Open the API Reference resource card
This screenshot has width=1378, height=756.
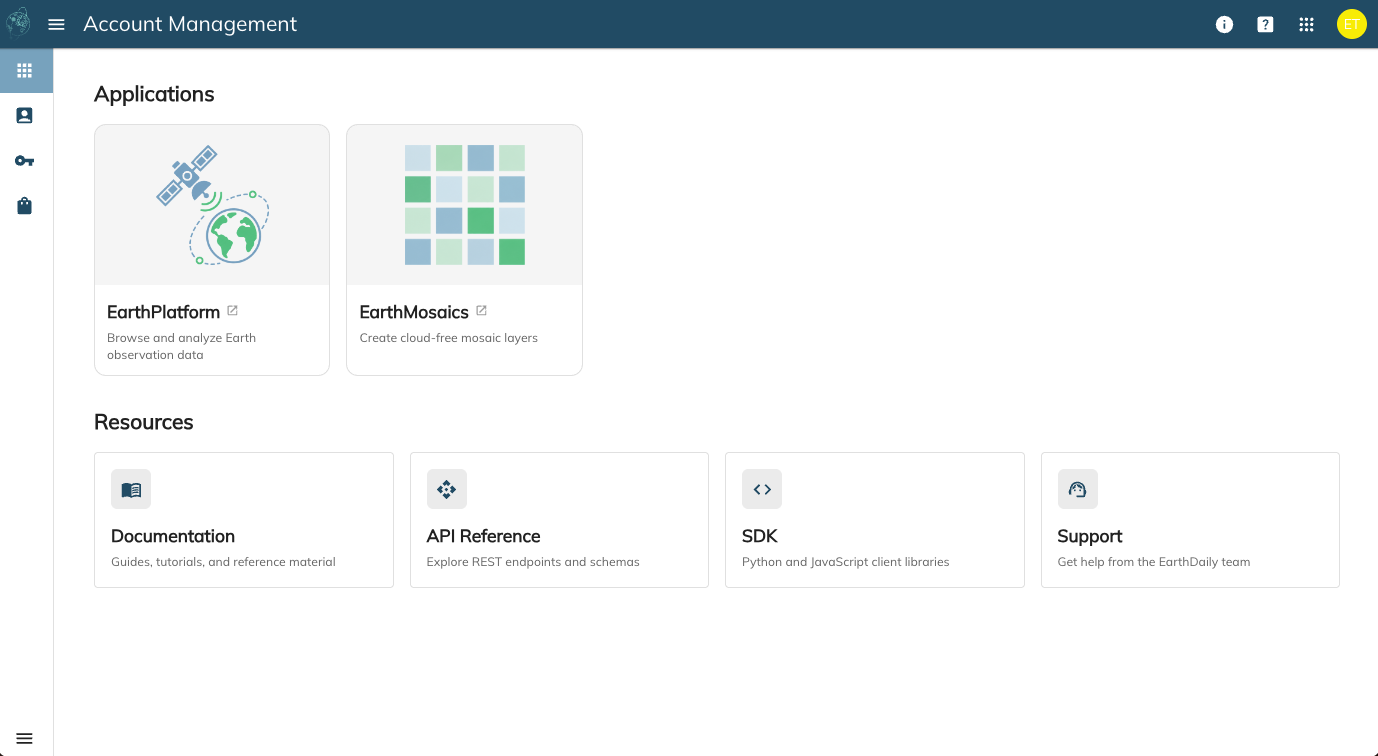coord(559,520)
